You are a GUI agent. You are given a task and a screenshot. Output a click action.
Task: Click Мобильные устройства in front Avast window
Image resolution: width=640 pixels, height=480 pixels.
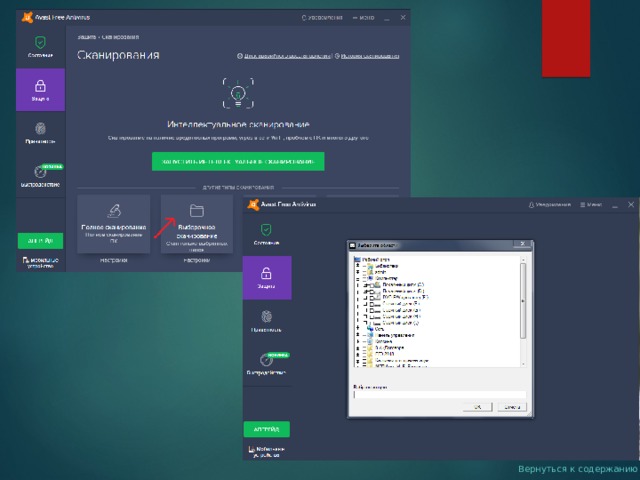pyautogui.click(x=267, y=451)
